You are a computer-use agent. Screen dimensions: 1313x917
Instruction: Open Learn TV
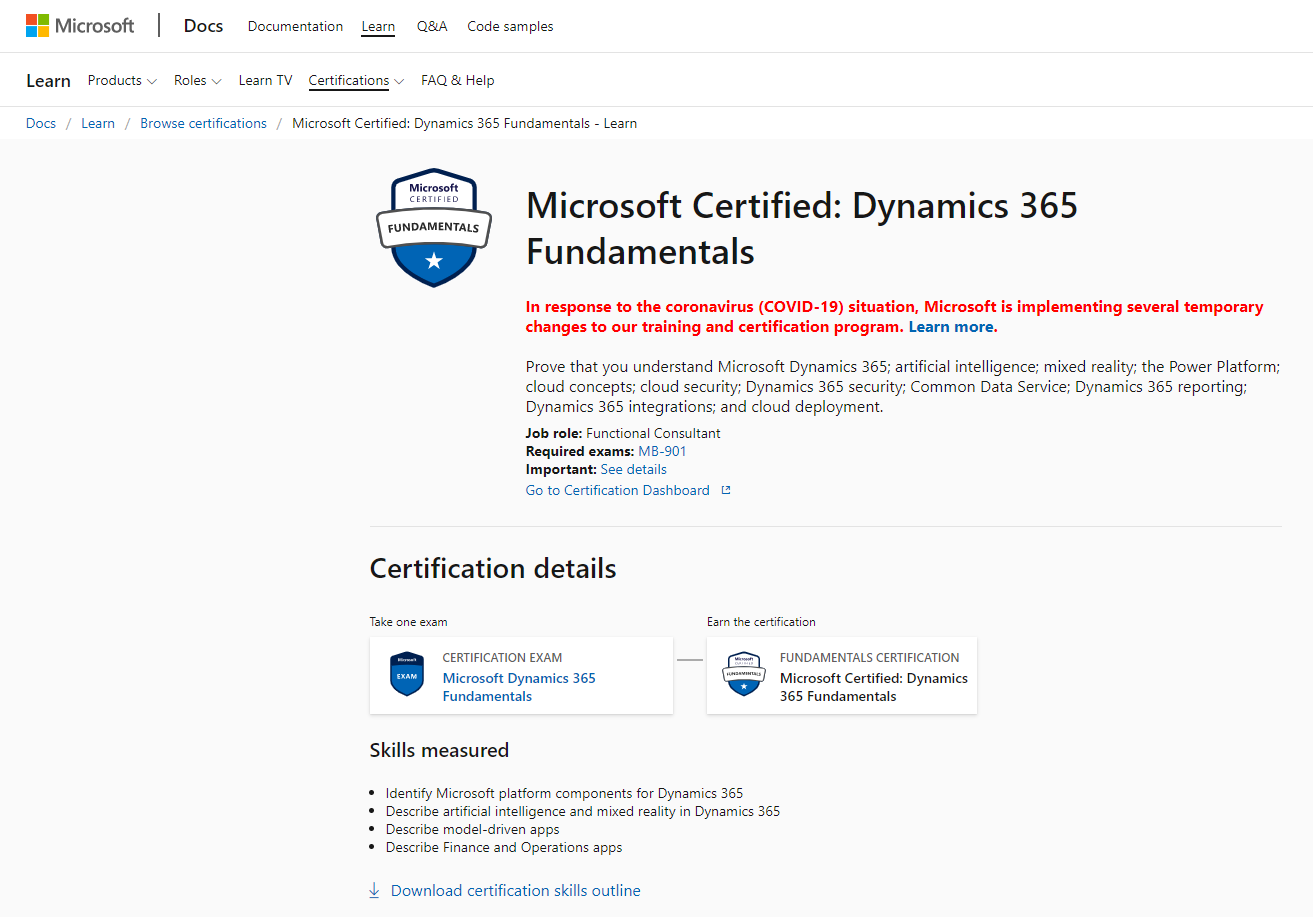click(x=265, y=80)
